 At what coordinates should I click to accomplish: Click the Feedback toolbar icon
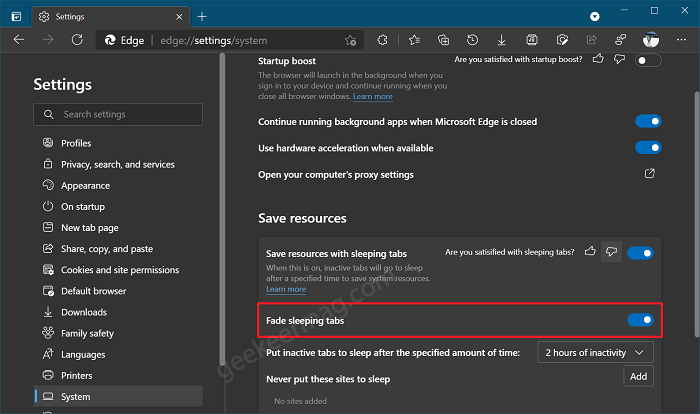pos(621,40)
